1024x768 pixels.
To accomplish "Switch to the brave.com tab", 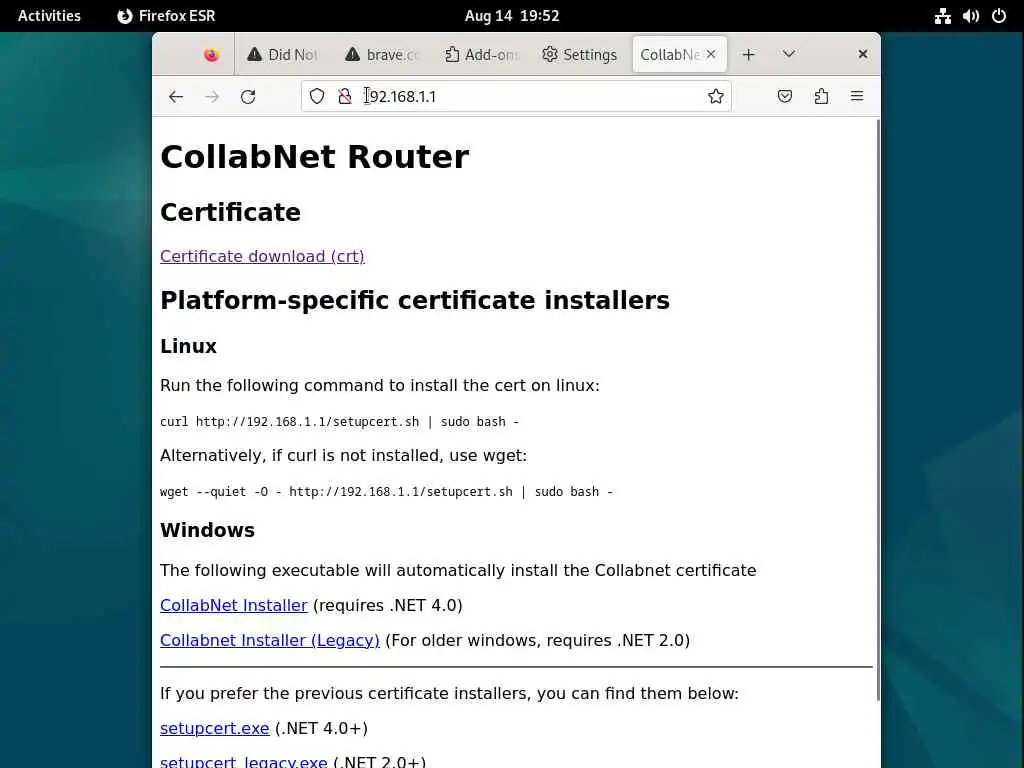I will tap(382, 55).
